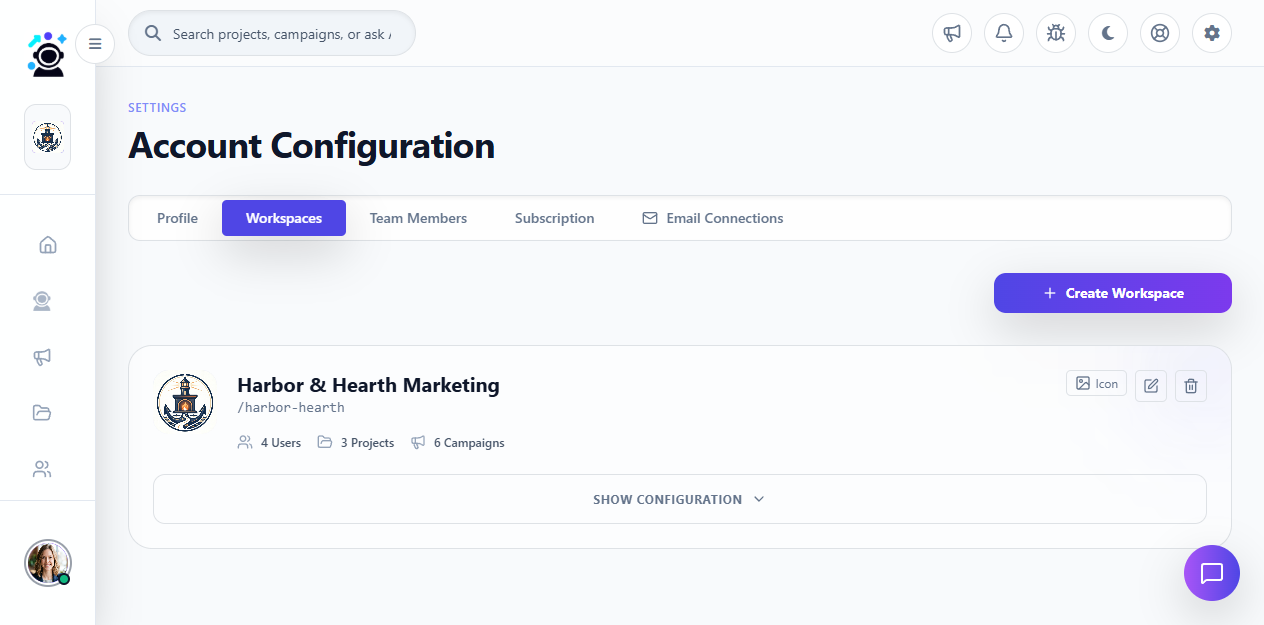The image size is (1264, 625).
Task: Open Campaigns megaphone in sidebar
Action: (x=42, y=357)
